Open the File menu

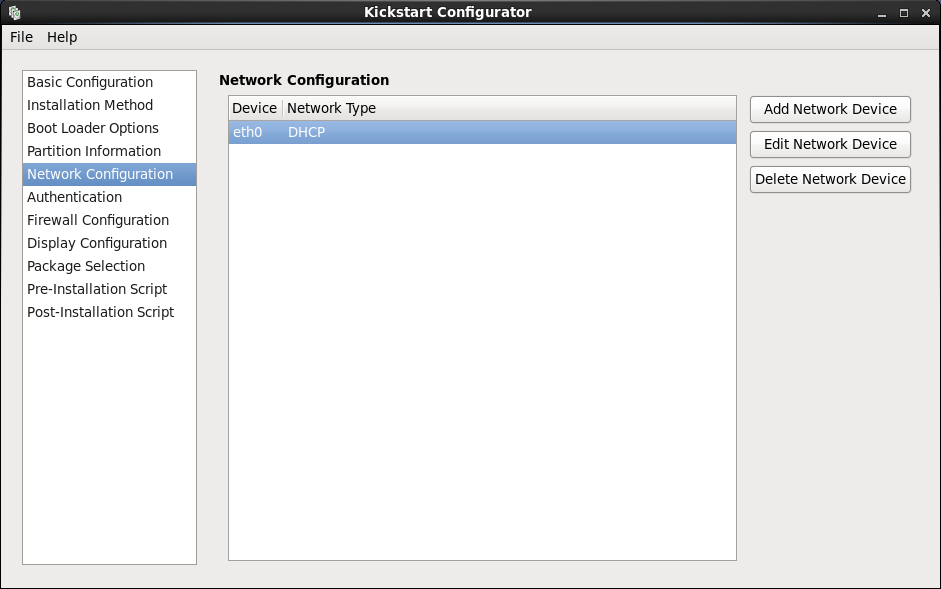pos(21,37)
